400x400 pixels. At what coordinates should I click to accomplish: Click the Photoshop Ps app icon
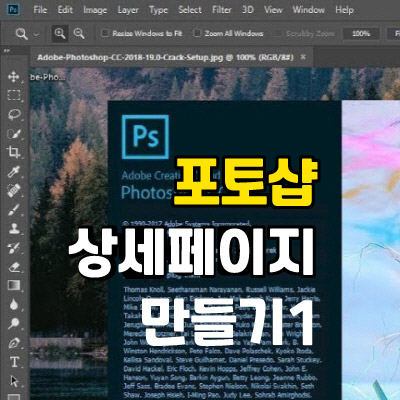(13, 9)
